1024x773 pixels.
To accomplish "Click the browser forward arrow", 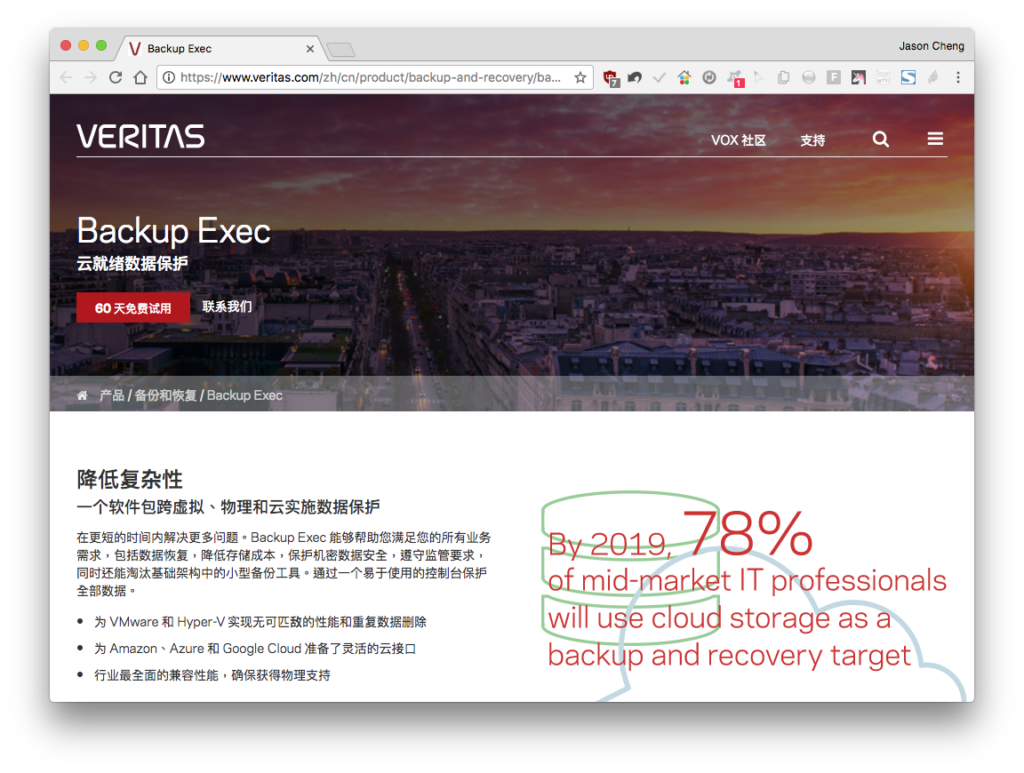I will tap(91, 78).
